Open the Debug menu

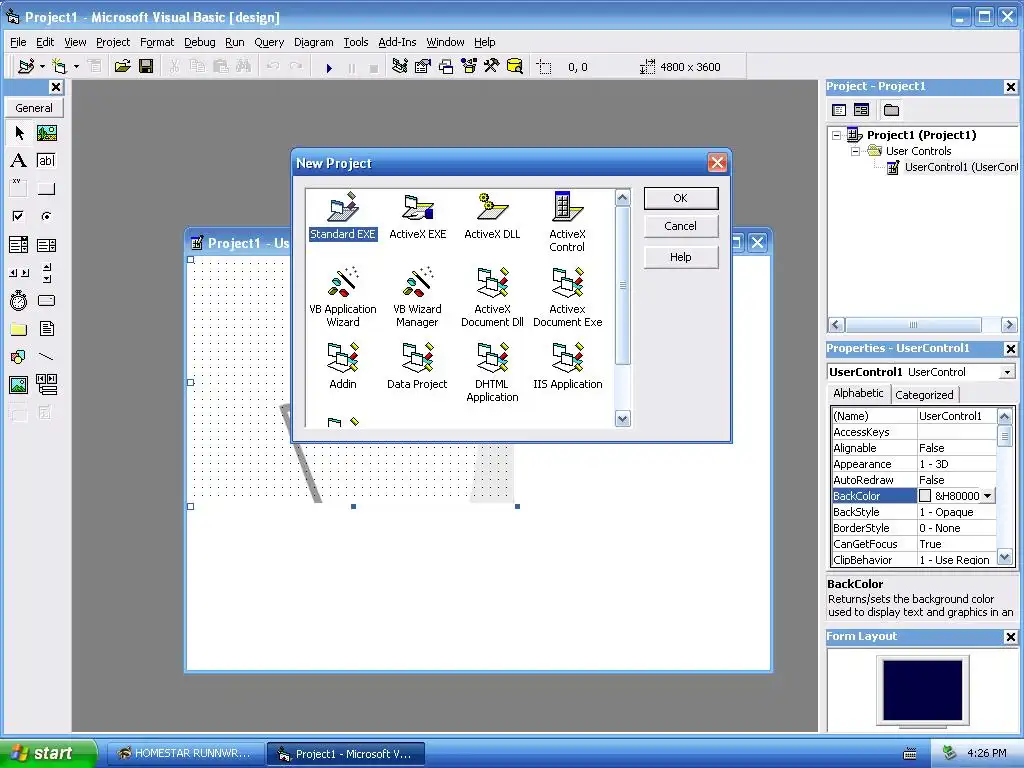click(x=199, y=42)
